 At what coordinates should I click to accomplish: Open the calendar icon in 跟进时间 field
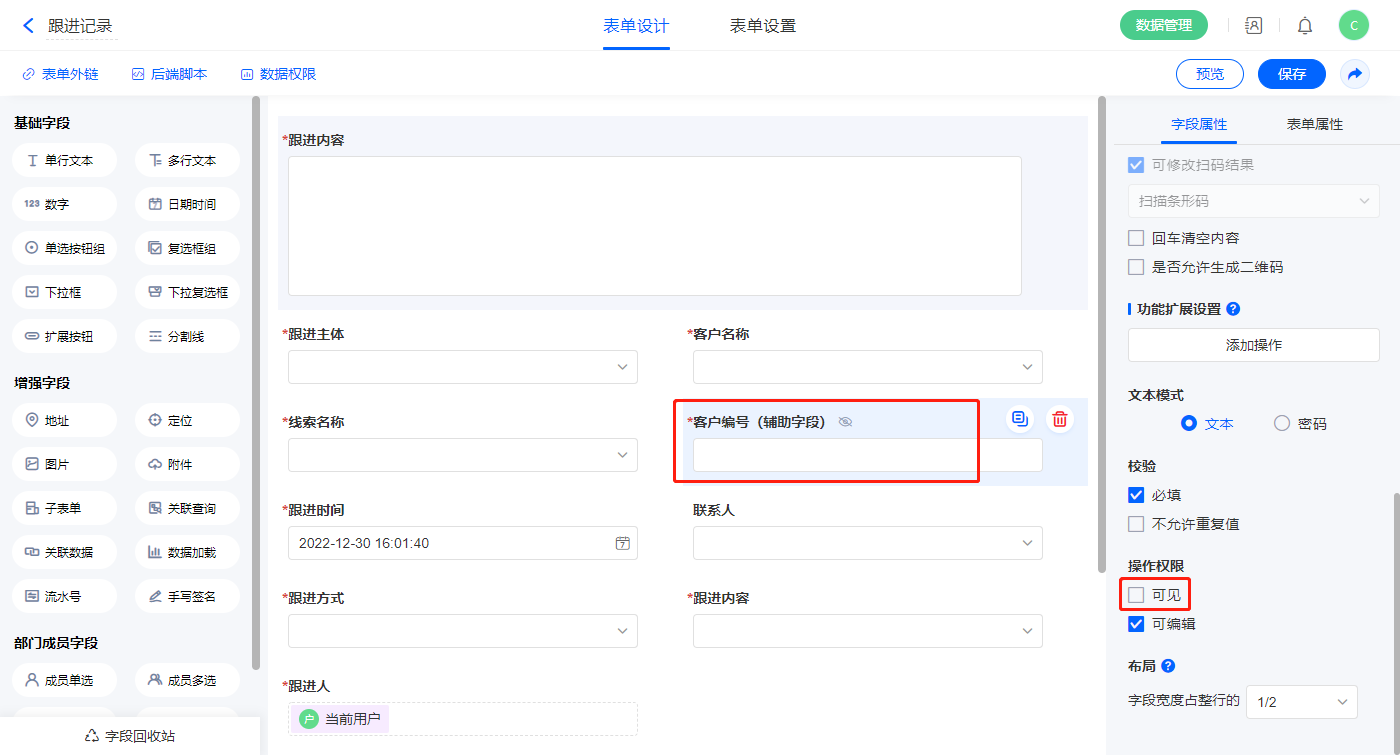tap(622, 543)
